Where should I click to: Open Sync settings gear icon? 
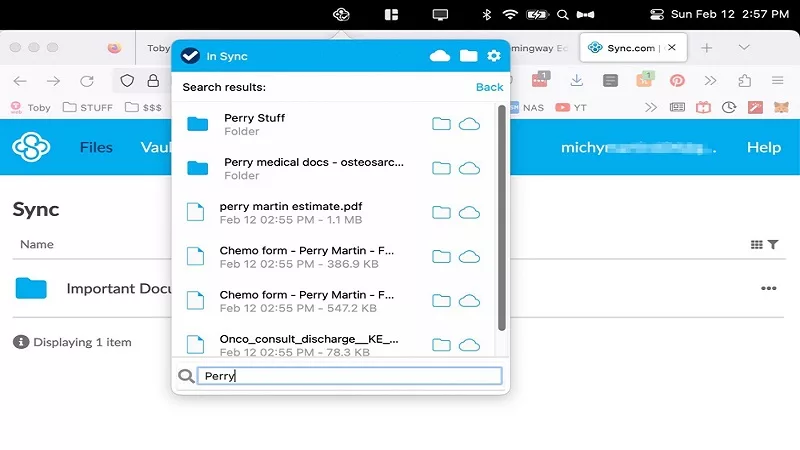[494, 56]
